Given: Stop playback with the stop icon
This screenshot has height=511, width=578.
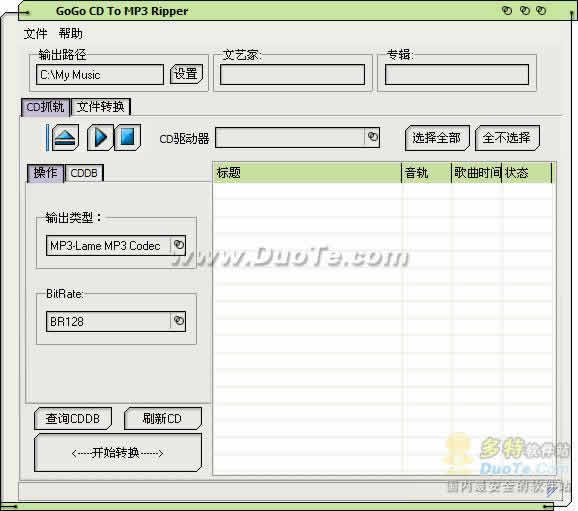Looking at the screenshot, I should tap(127, 138).
